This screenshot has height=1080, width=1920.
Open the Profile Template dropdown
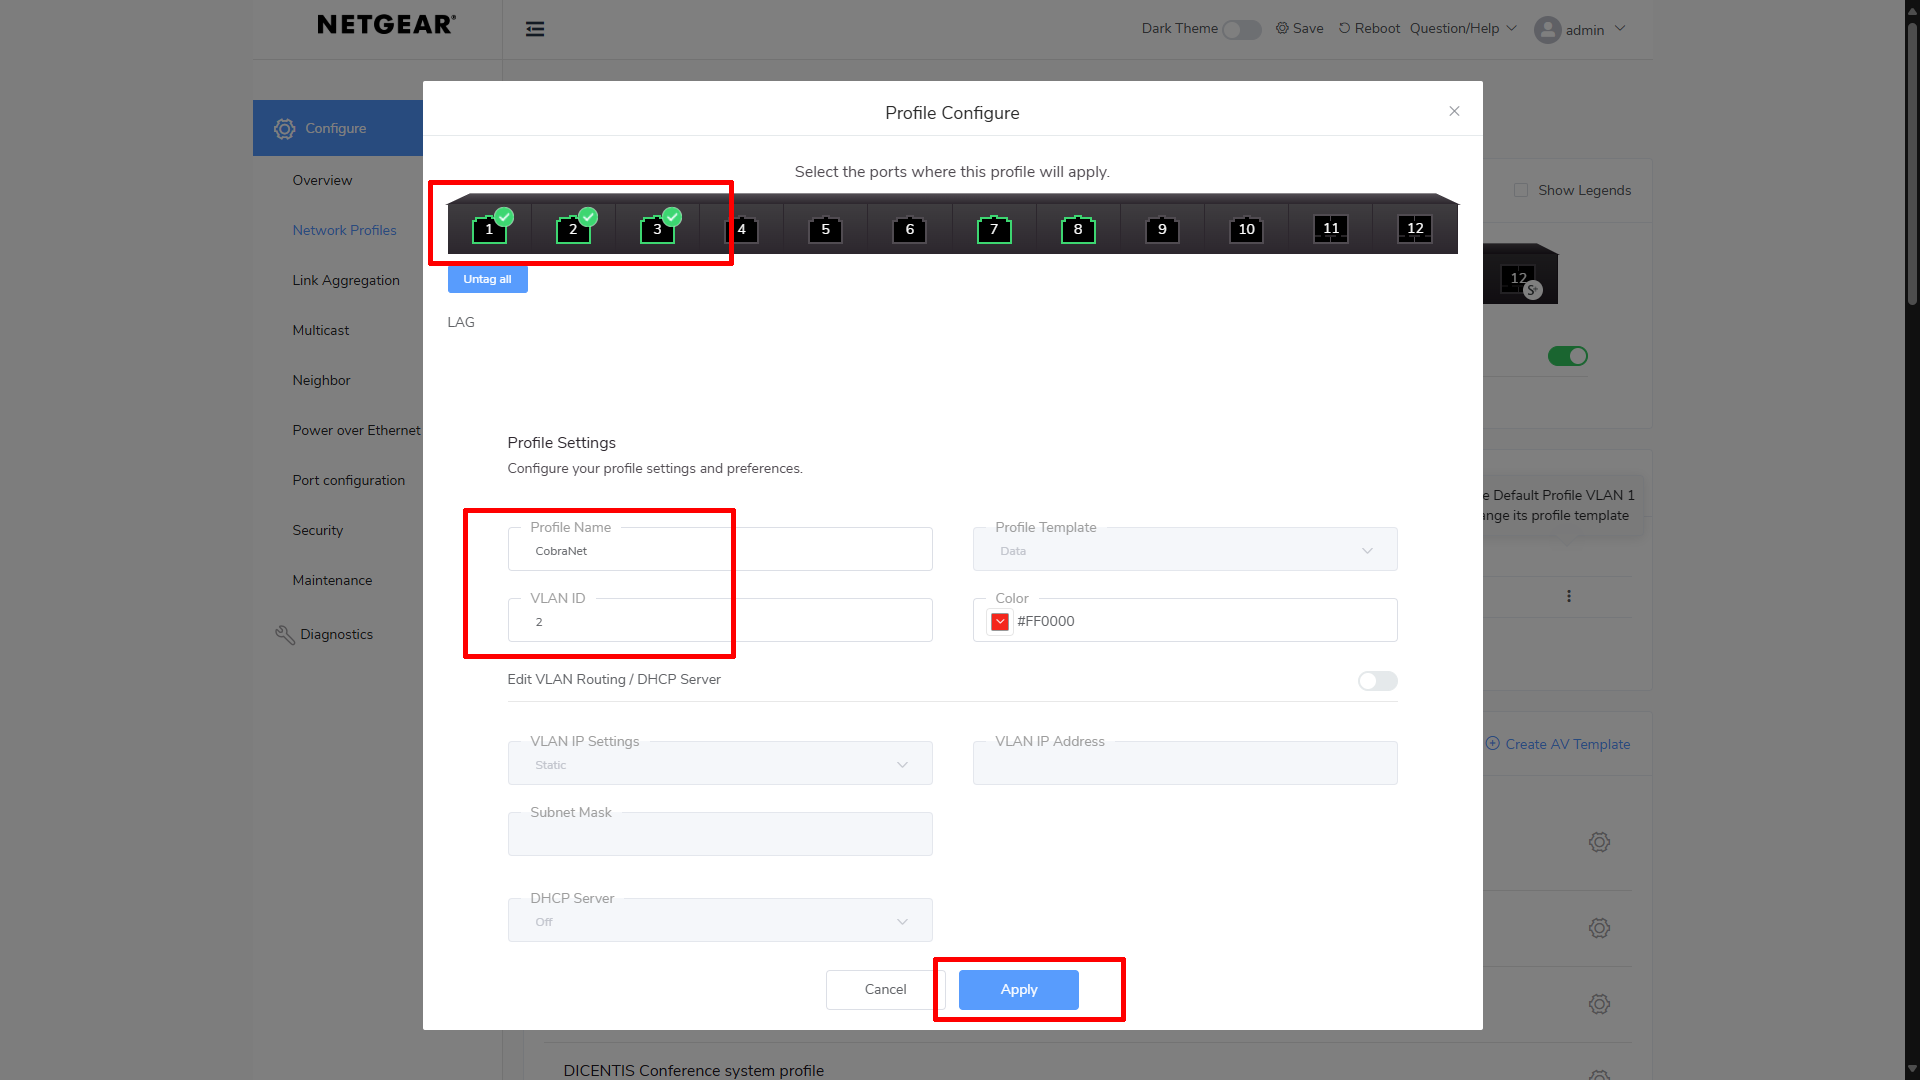click(1184, 550)
